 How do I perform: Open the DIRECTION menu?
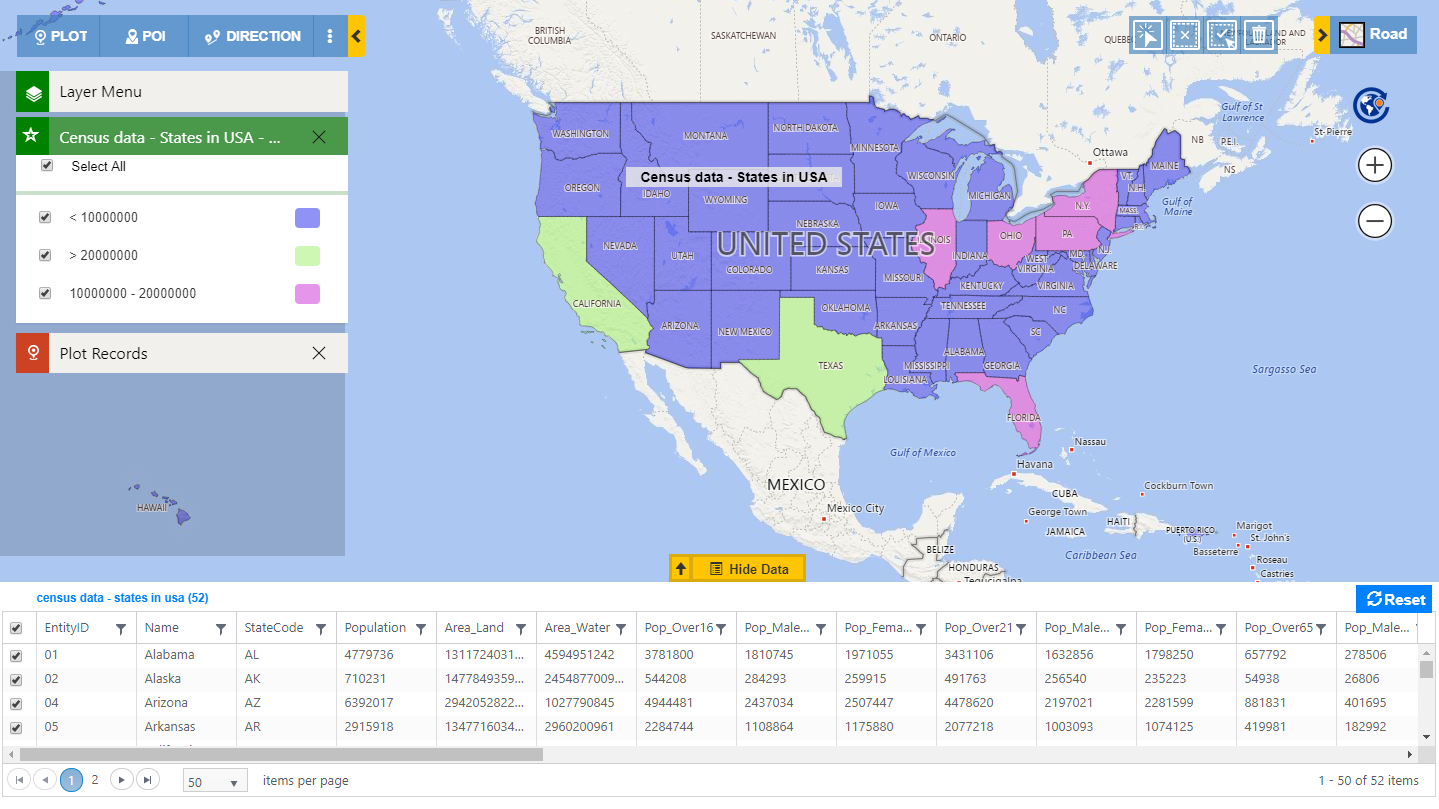pos(252,36)
